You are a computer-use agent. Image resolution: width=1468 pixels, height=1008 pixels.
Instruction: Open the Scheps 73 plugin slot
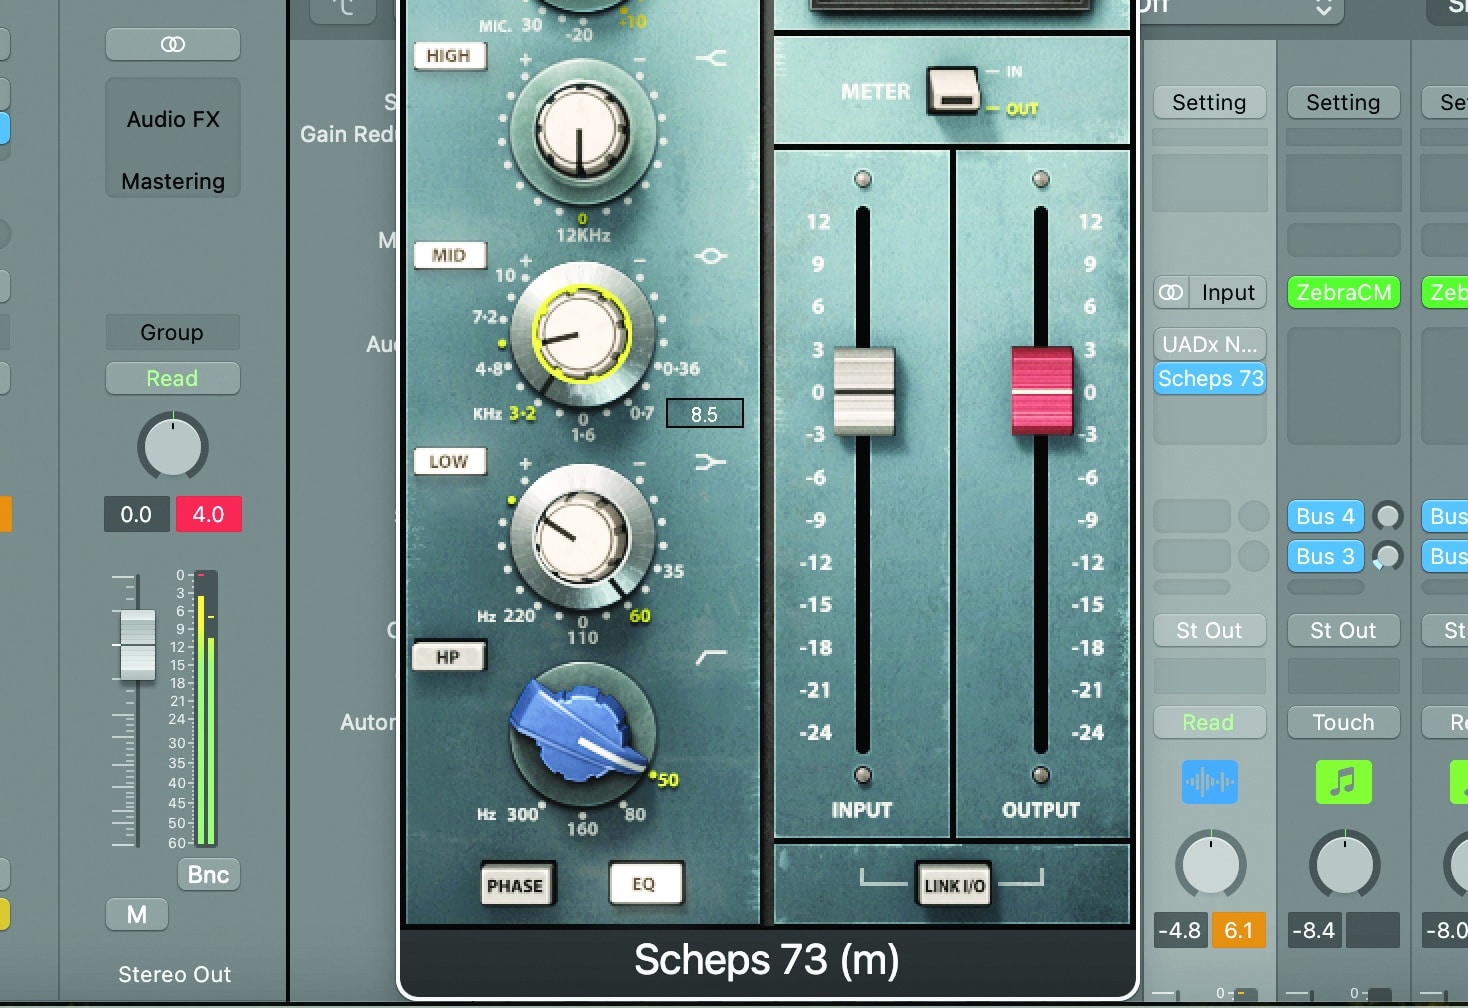(x=1209, y=378)
